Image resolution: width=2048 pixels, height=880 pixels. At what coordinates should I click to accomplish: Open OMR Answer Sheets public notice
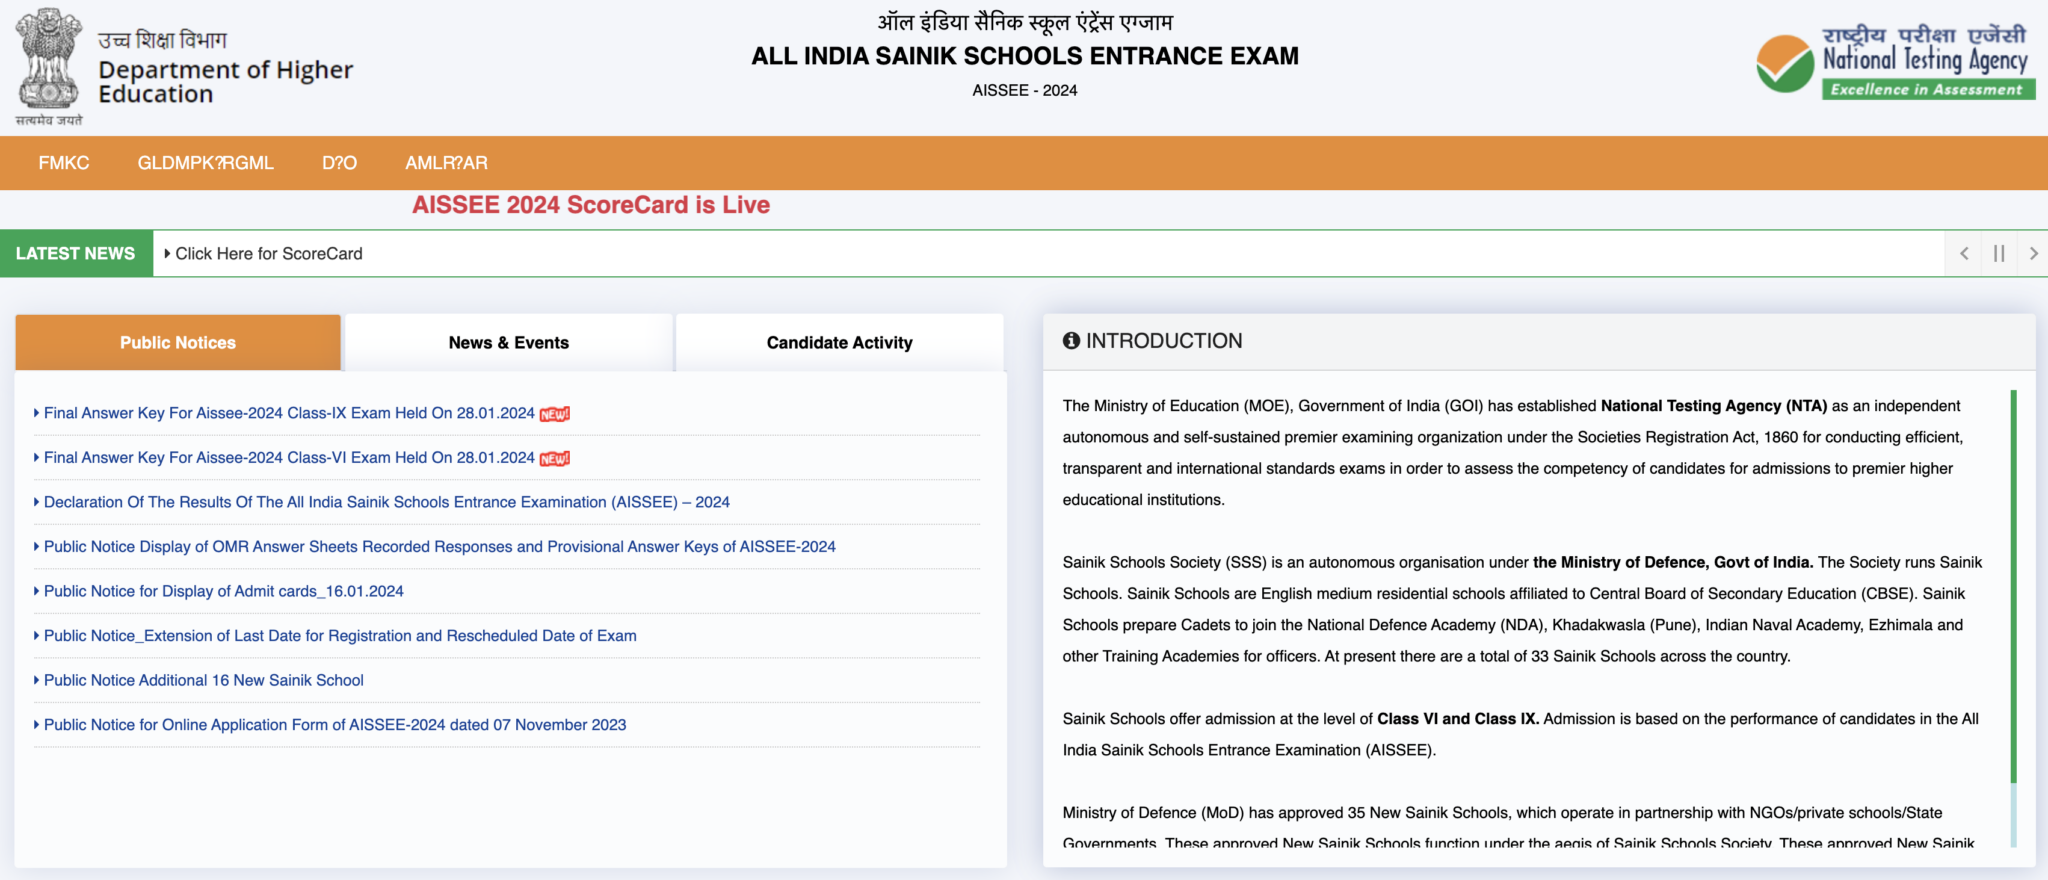pyautogui.click(x=440, y=547)
